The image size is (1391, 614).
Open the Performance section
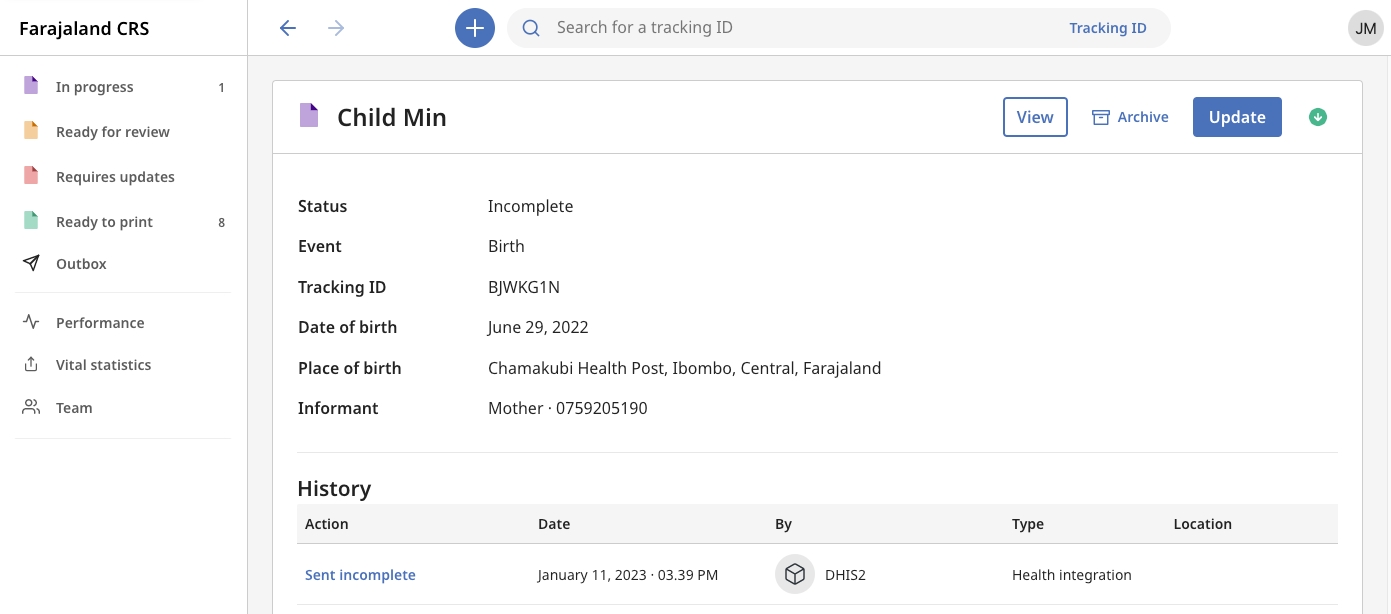tap(100, 323)
